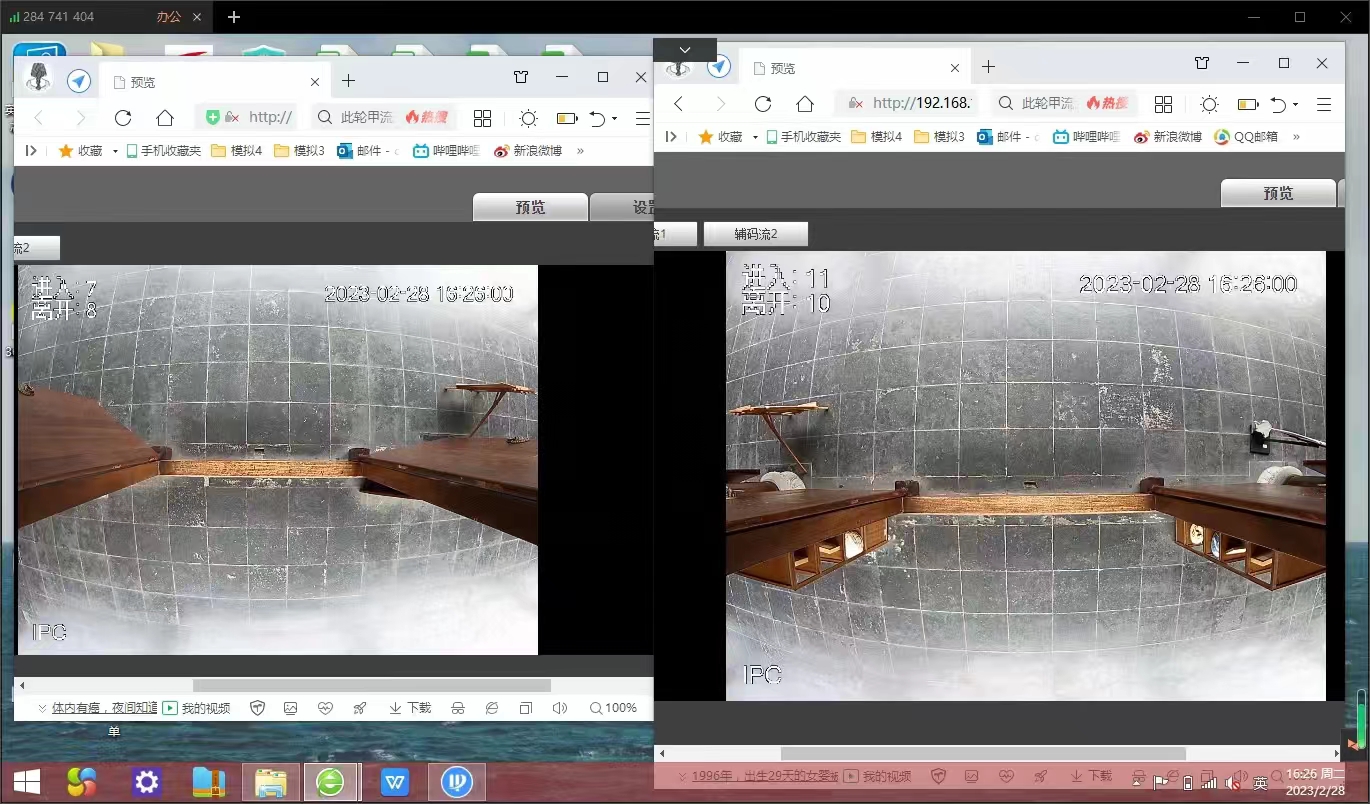1370x804 pixels.
Task: Open extensions grid in left browser toolbar
Action: click(482, 118)
